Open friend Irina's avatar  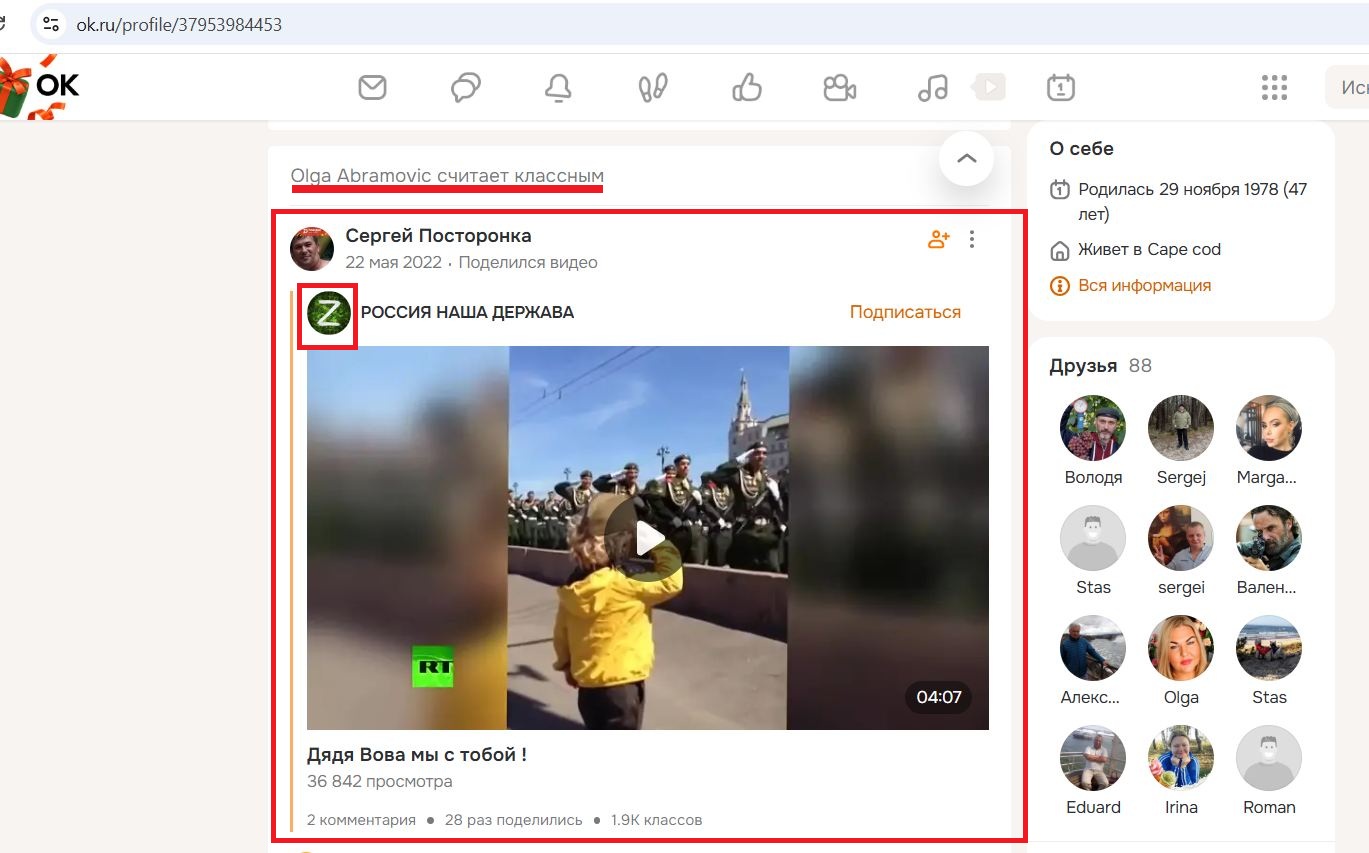click(x=1181, y=758)
